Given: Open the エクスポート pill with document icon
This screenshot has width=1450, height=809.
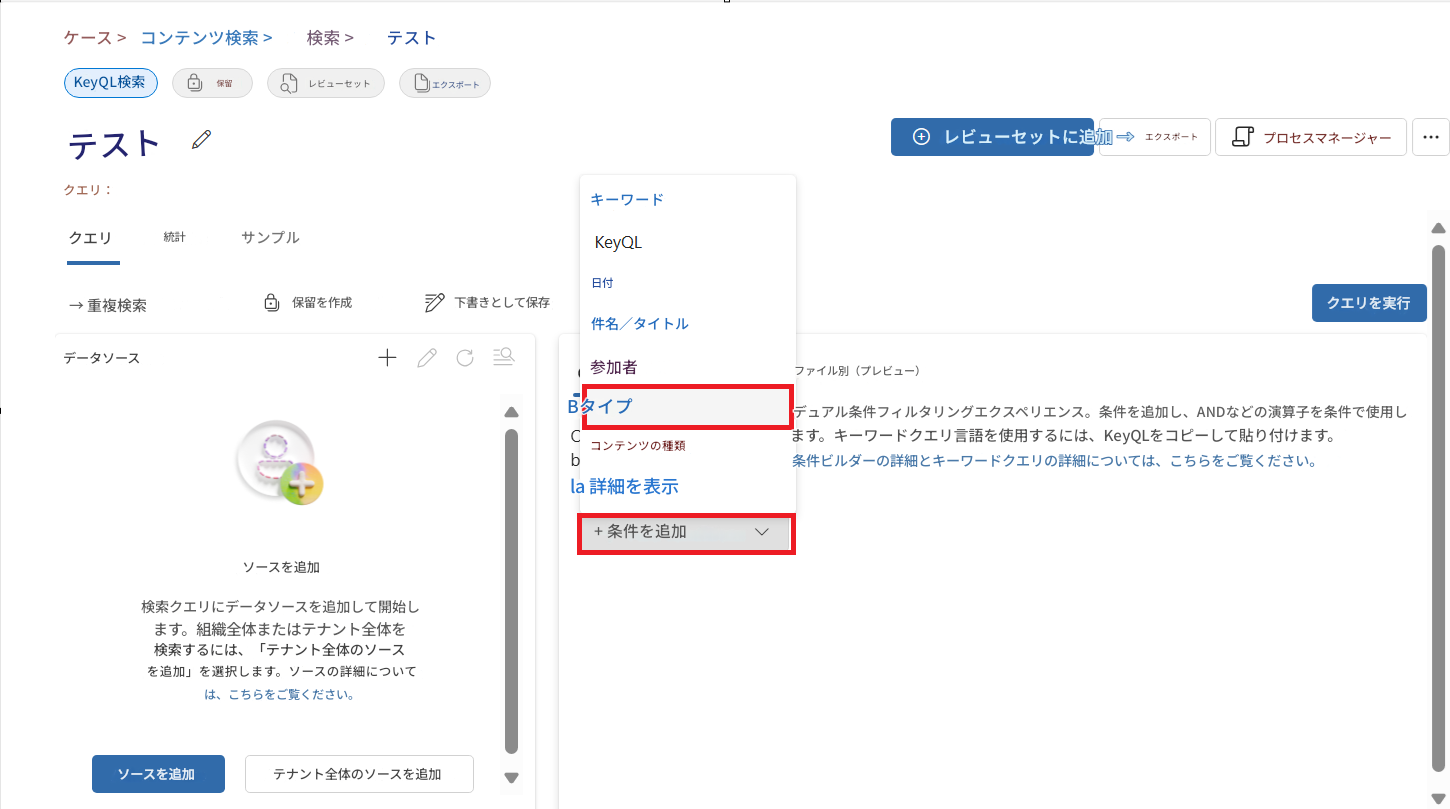Looking at the screenshot, I should (445, 83).
